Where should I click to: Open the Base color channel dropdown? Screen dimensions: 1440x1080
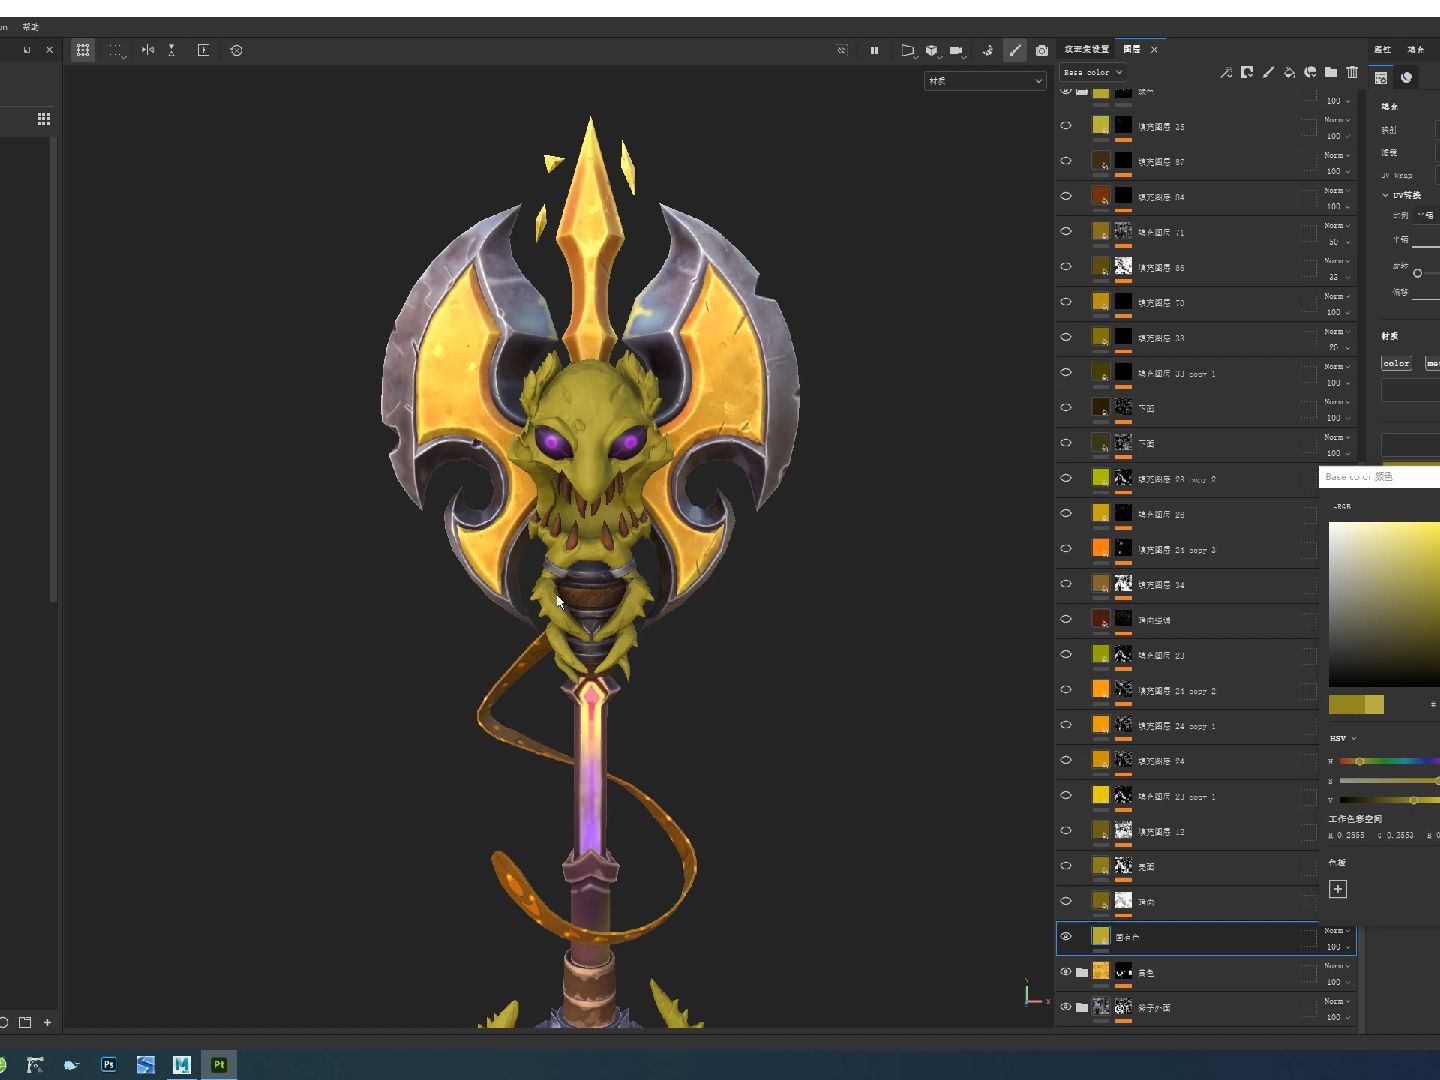[x=1093, y=72]
